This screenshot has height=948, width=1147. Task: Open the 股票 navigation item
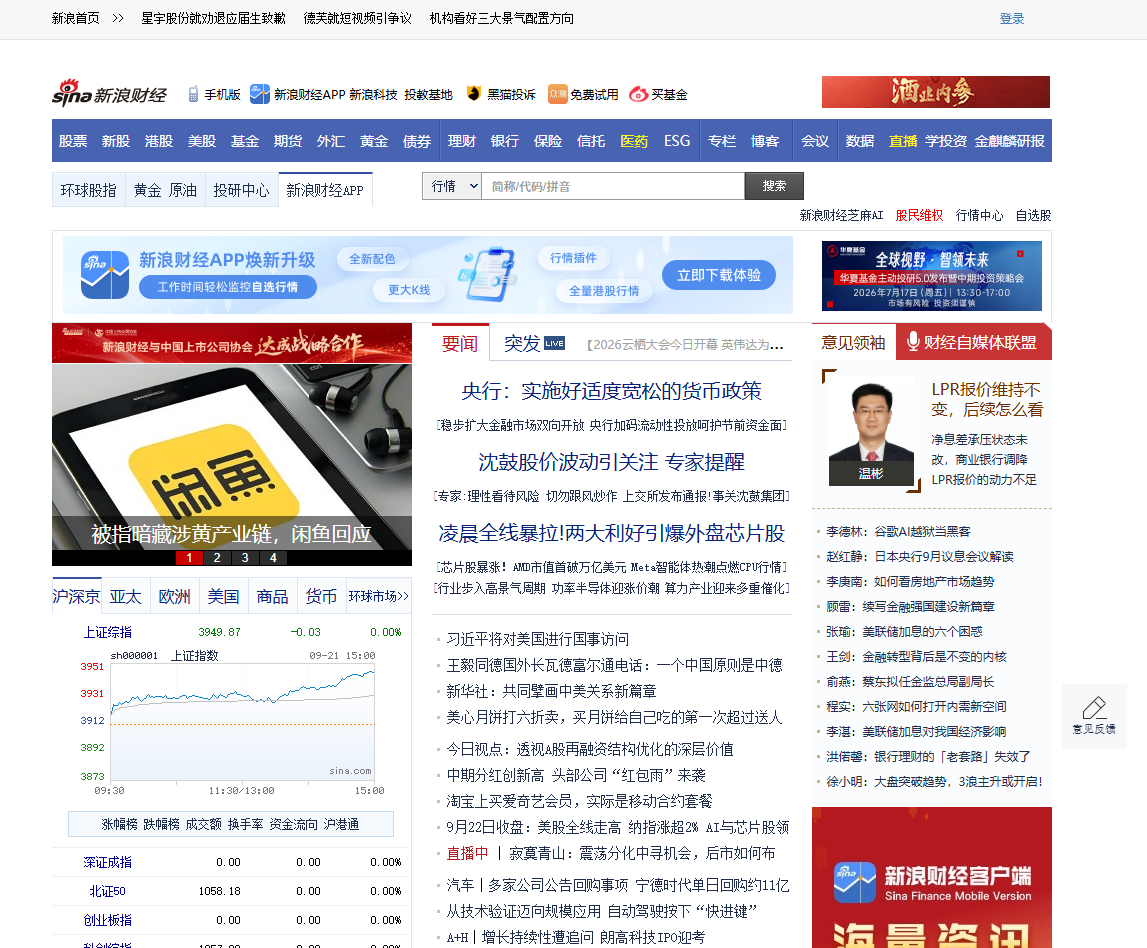pyautogui.click(x=72, y=141)
